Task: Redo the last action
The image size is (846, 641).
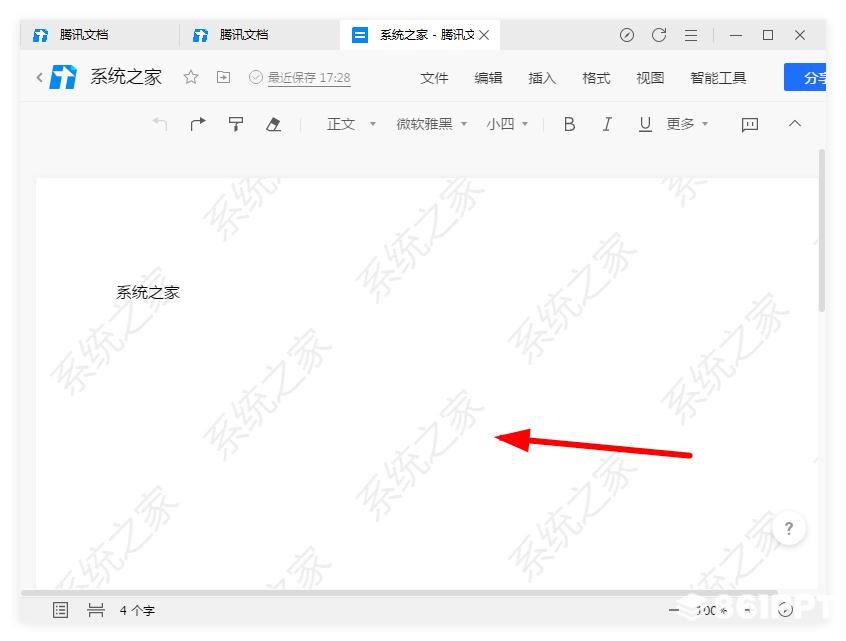Action: click(x=198, y=124)
